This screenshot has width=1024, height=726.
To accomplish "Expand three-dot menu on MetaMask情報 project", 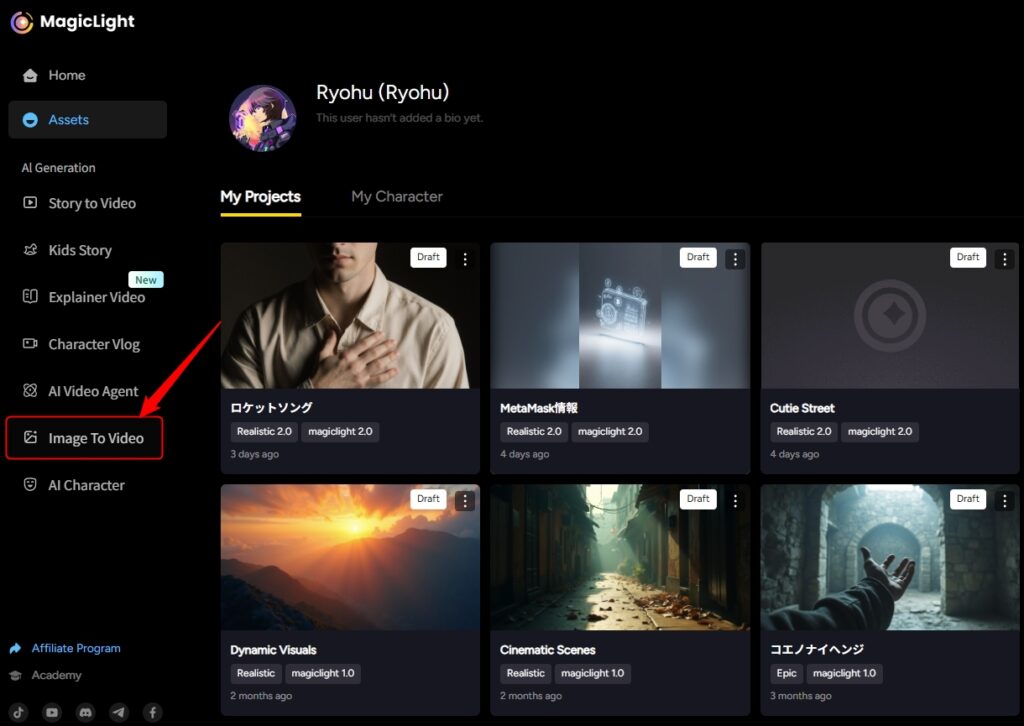I will coord(735,259).
